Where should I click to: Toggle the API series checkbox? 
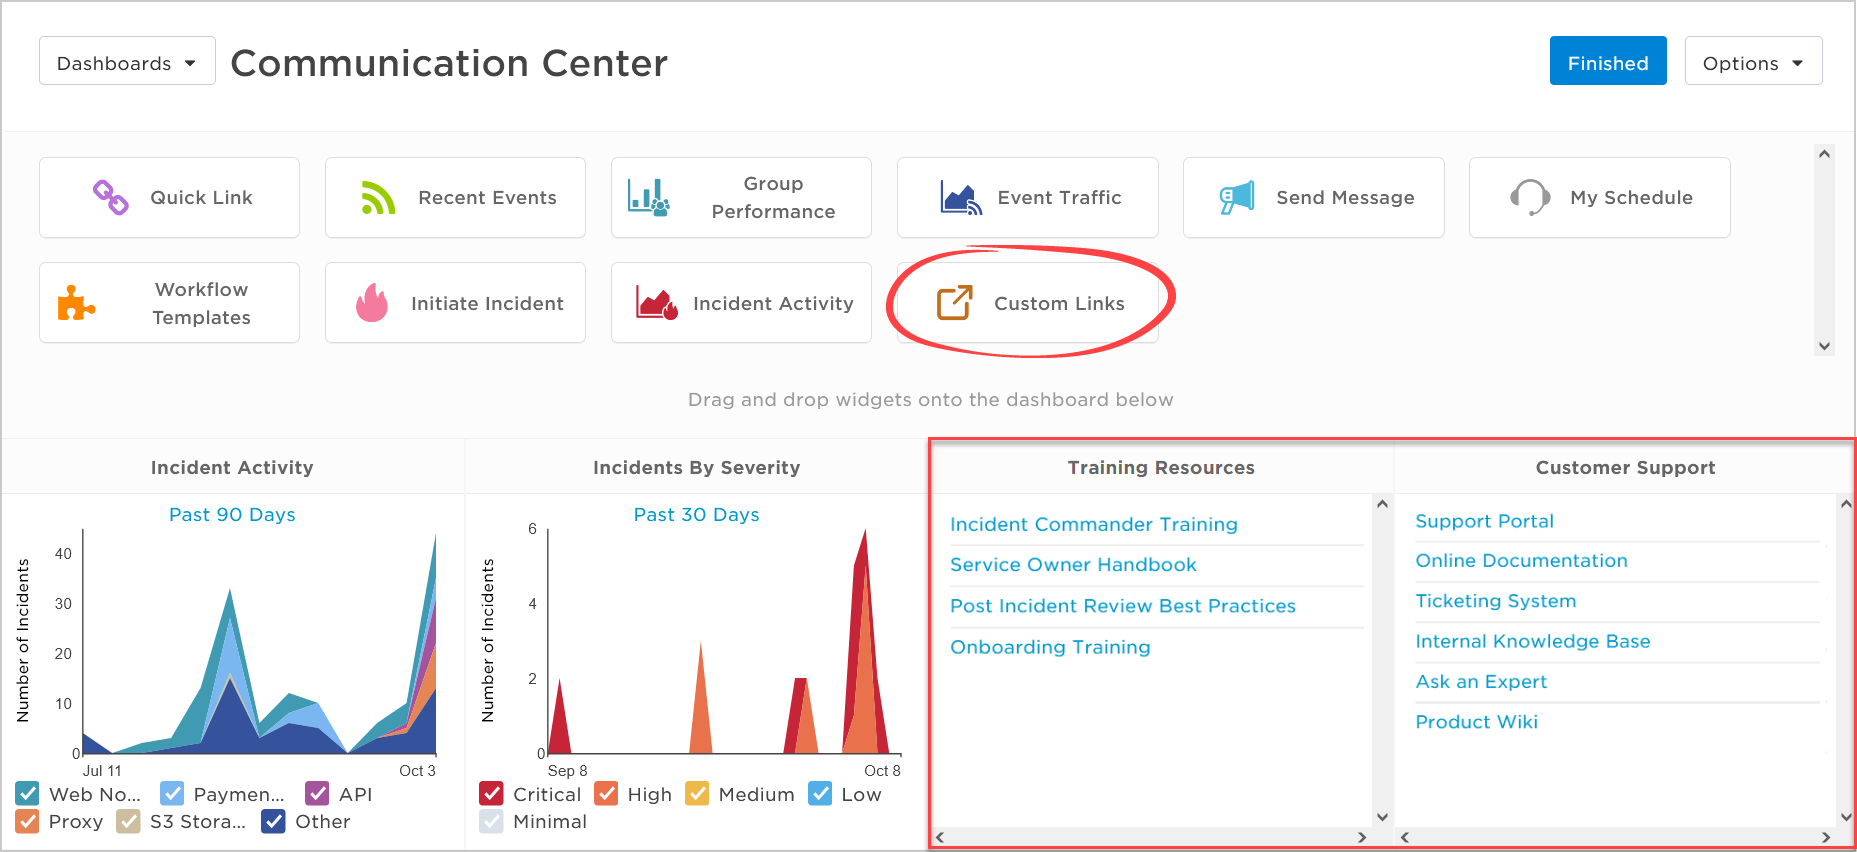point(317,794)
